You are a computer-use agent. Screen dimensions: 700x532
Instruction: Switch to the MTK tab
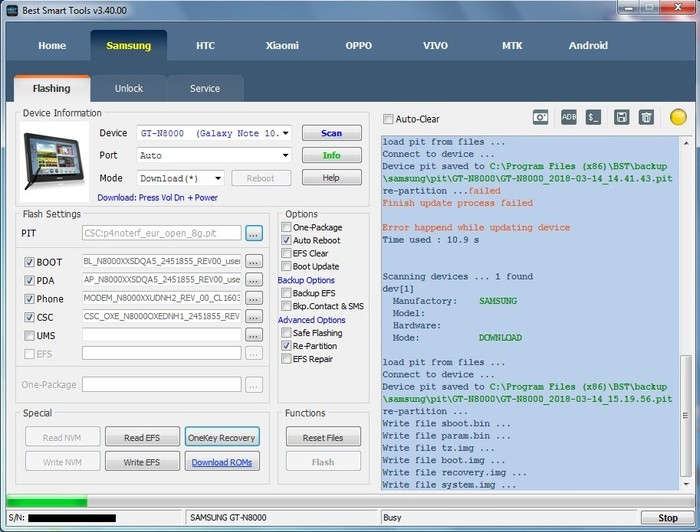512,46
